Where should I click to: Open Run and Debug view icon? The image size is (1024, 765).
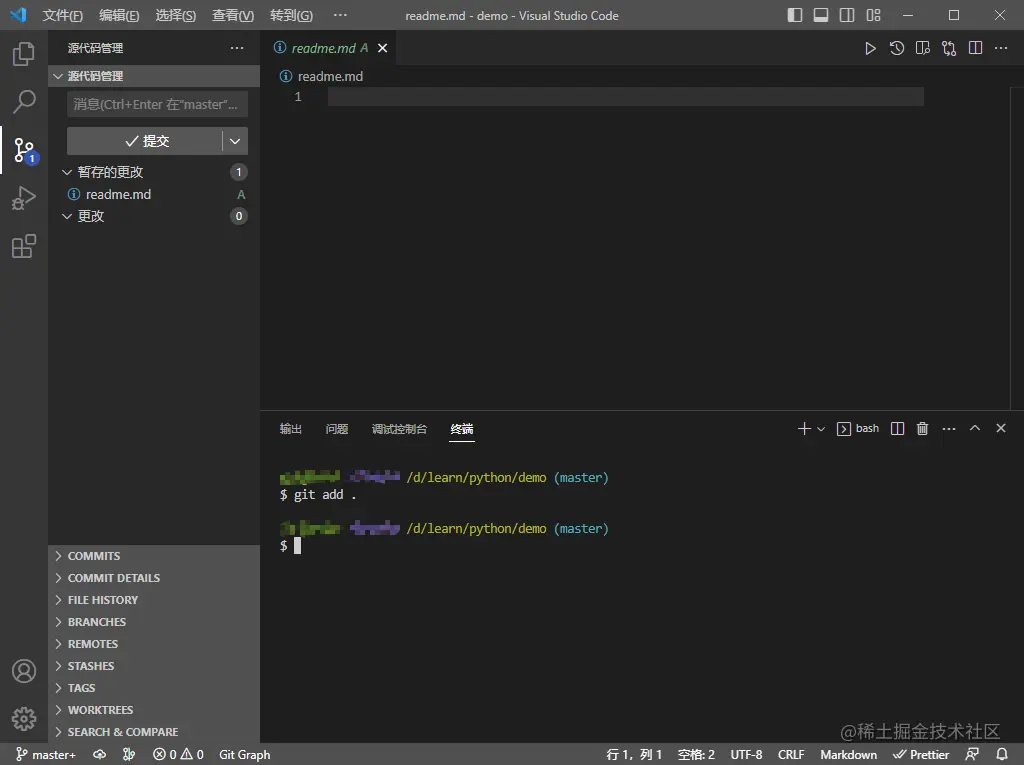[24, 199]
